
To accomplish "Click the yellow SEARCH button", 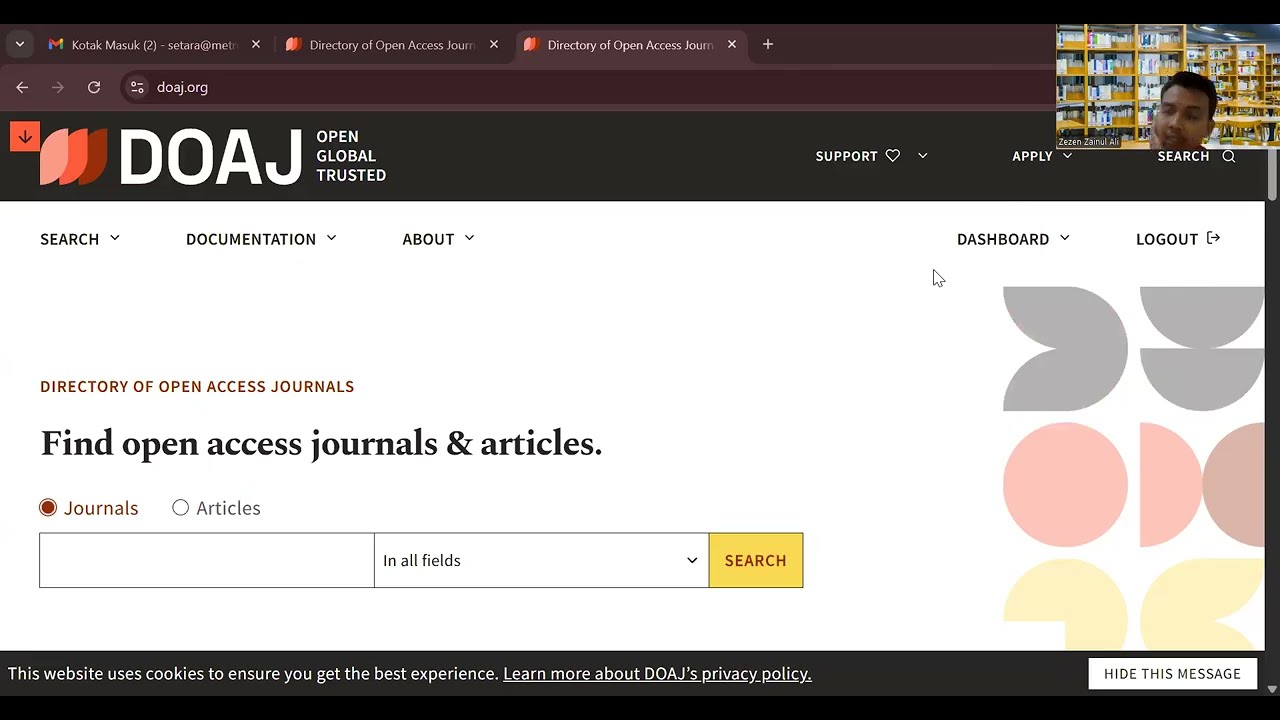I will pos(756,560).
